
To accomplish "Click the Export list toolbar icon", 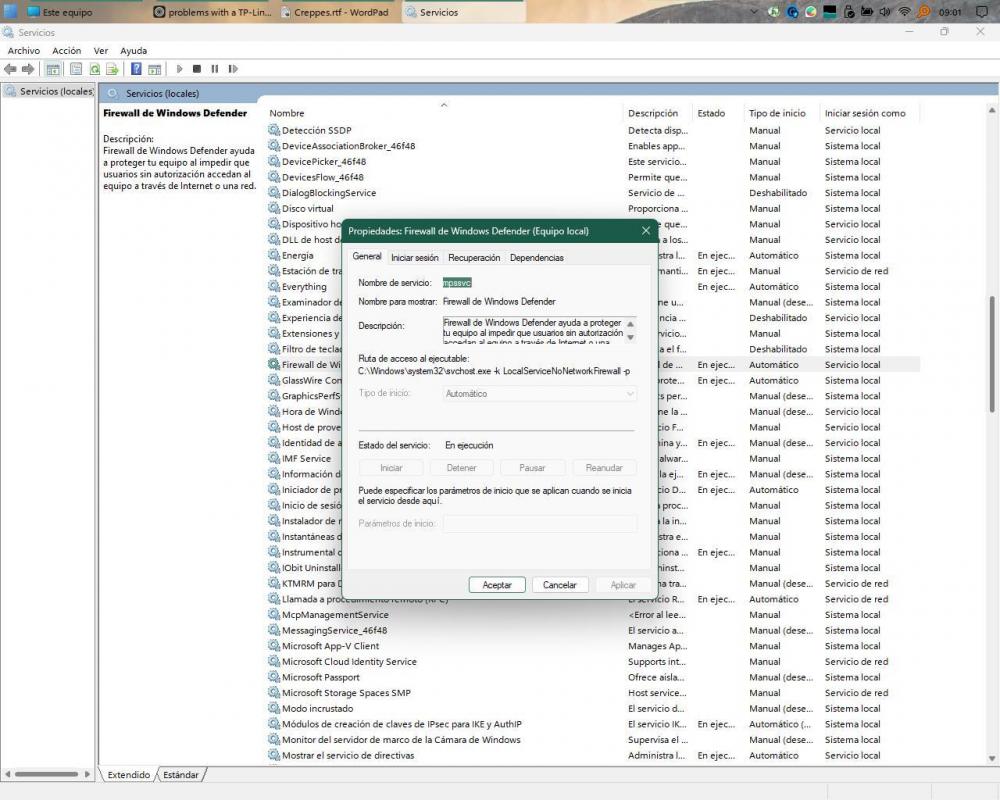I will point(113,69).
